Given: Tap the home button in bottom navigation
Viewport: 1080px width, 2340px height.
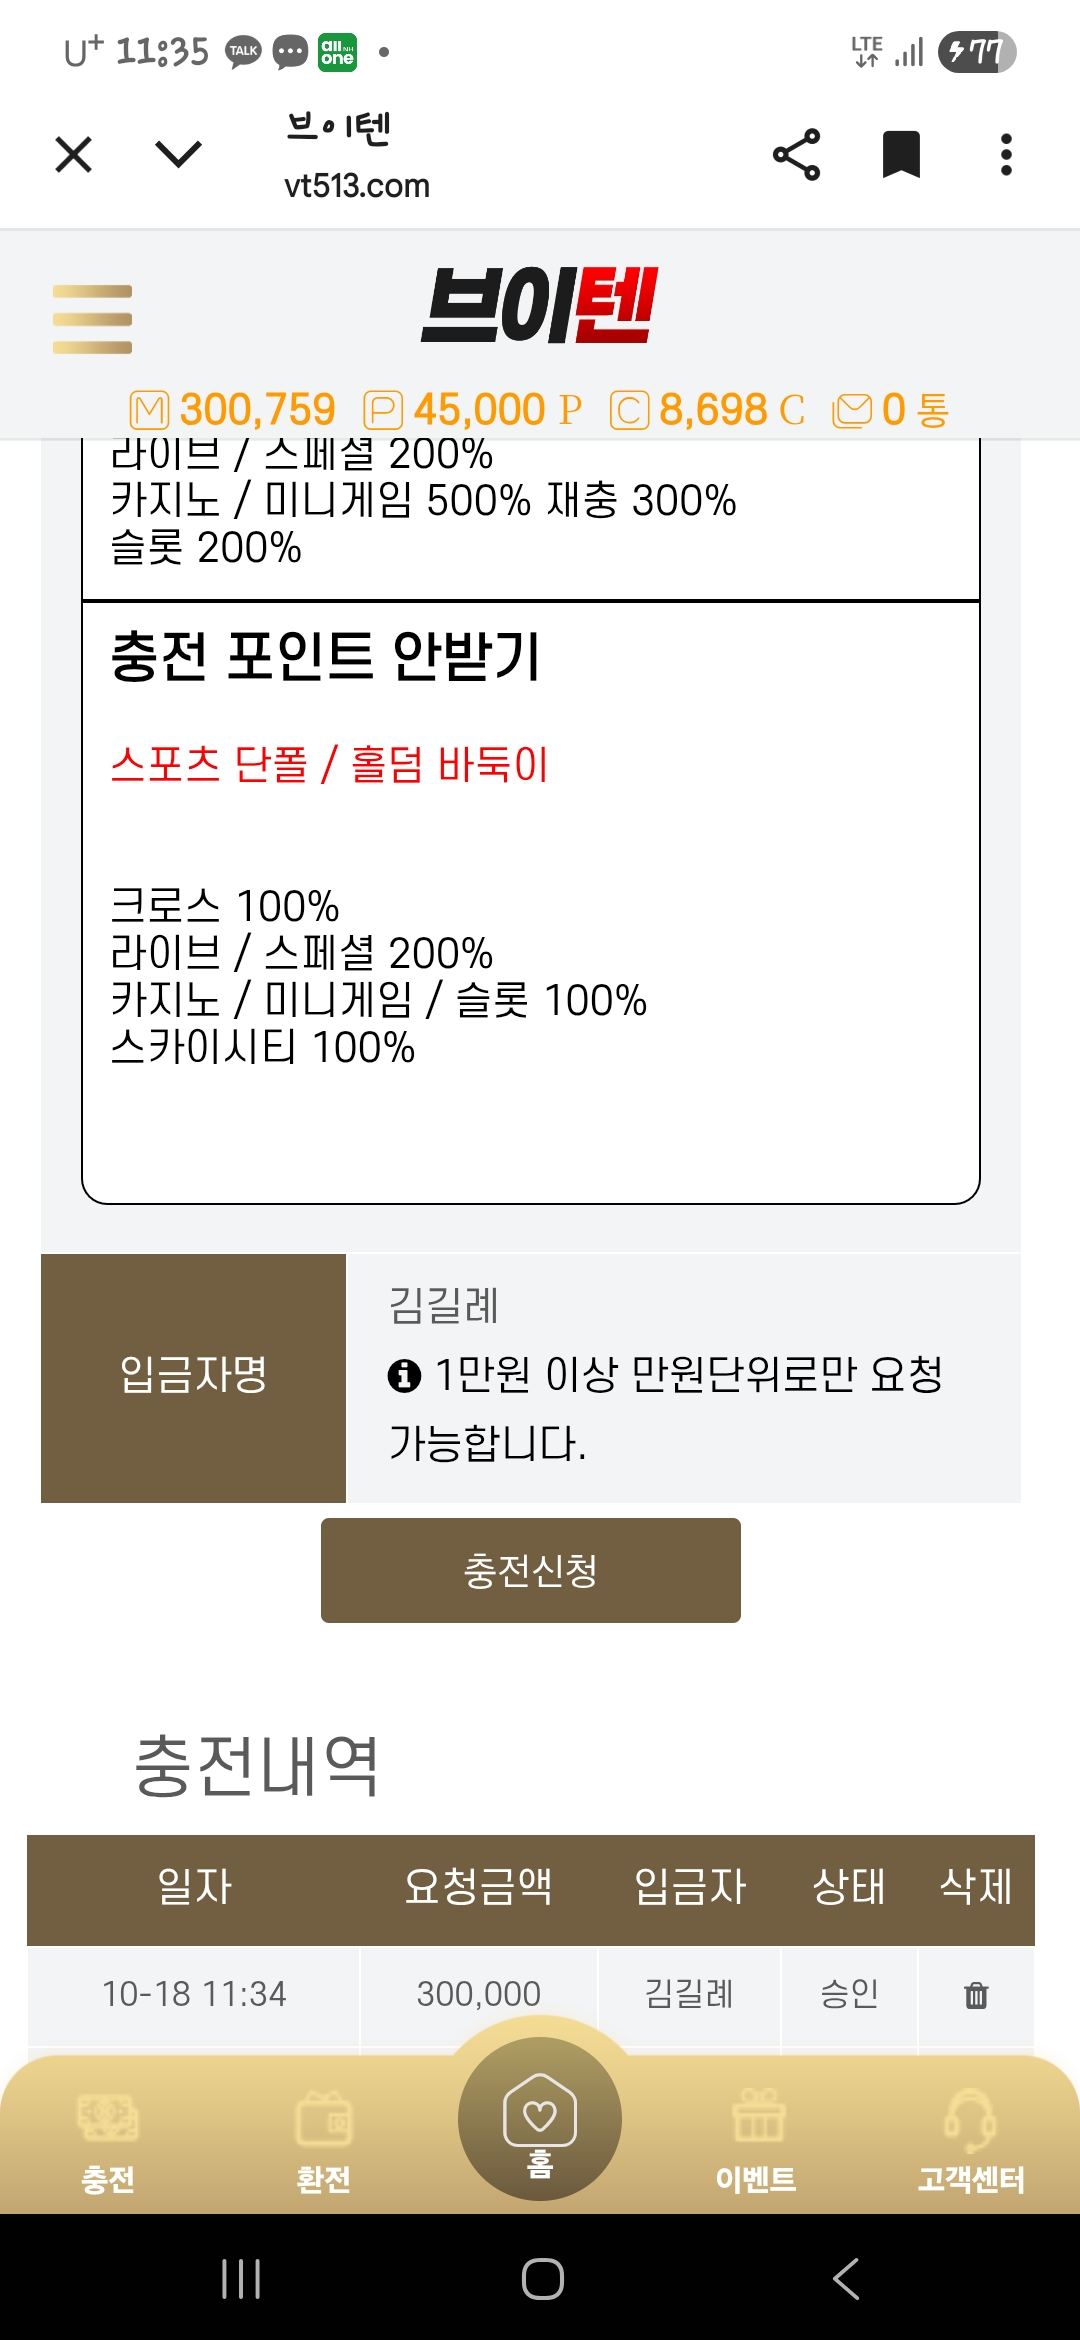Looking at the screenshot, I should [540, 2118].
